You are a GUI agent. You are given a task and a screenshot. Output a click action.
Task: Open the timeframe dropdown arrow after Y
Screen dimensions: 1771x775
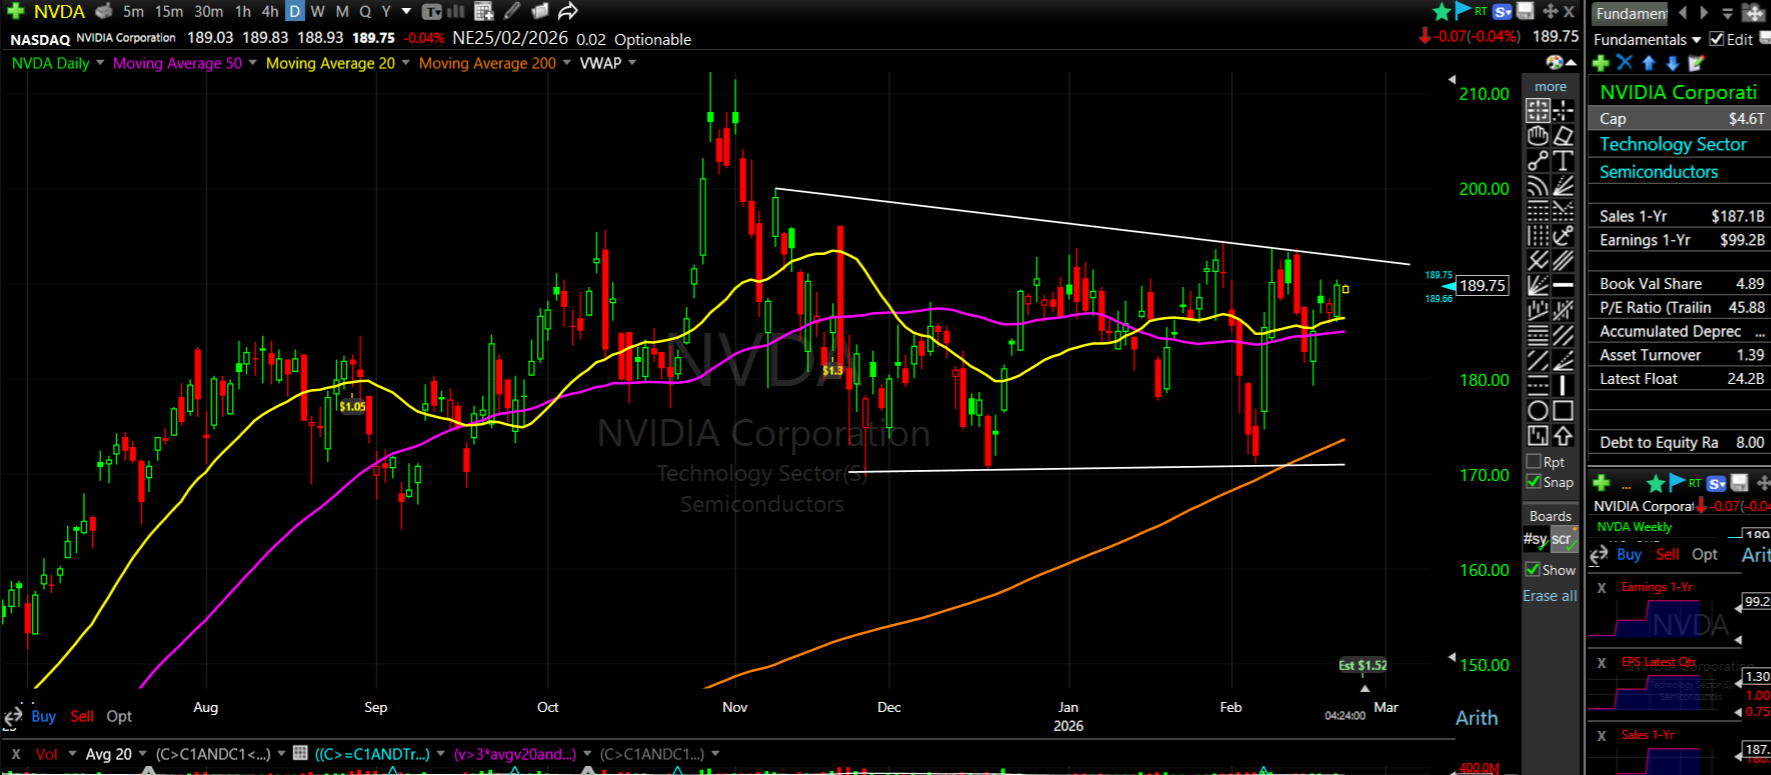(x=406, y=11)
